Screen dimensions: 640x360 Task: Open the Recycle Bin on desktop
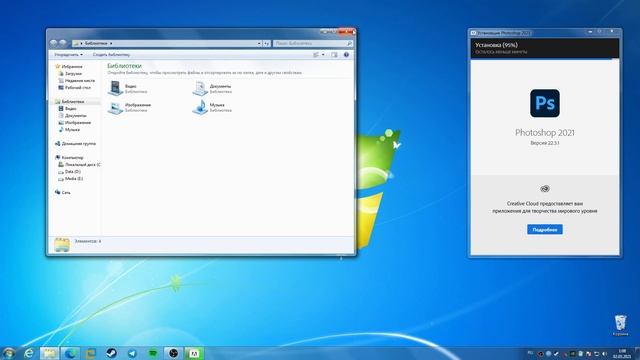tap(620, 325)
